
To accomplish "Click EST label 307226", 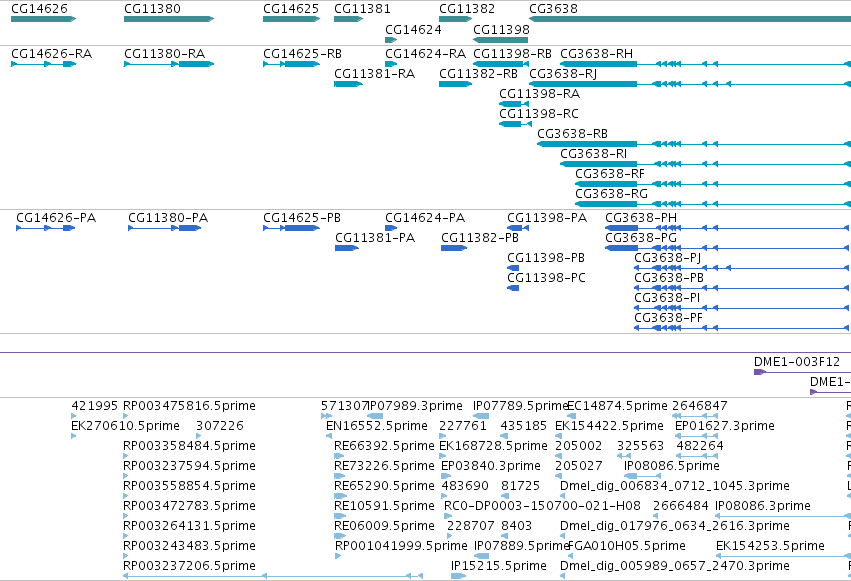I will (x=220, y=426).
